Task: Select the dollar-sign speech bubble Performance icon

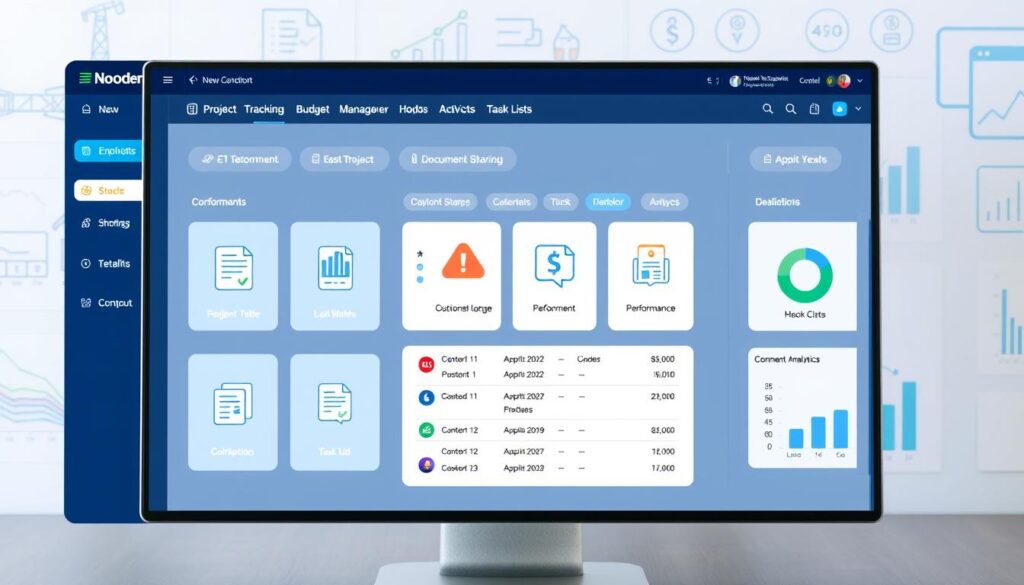Action: coord(554,264)
